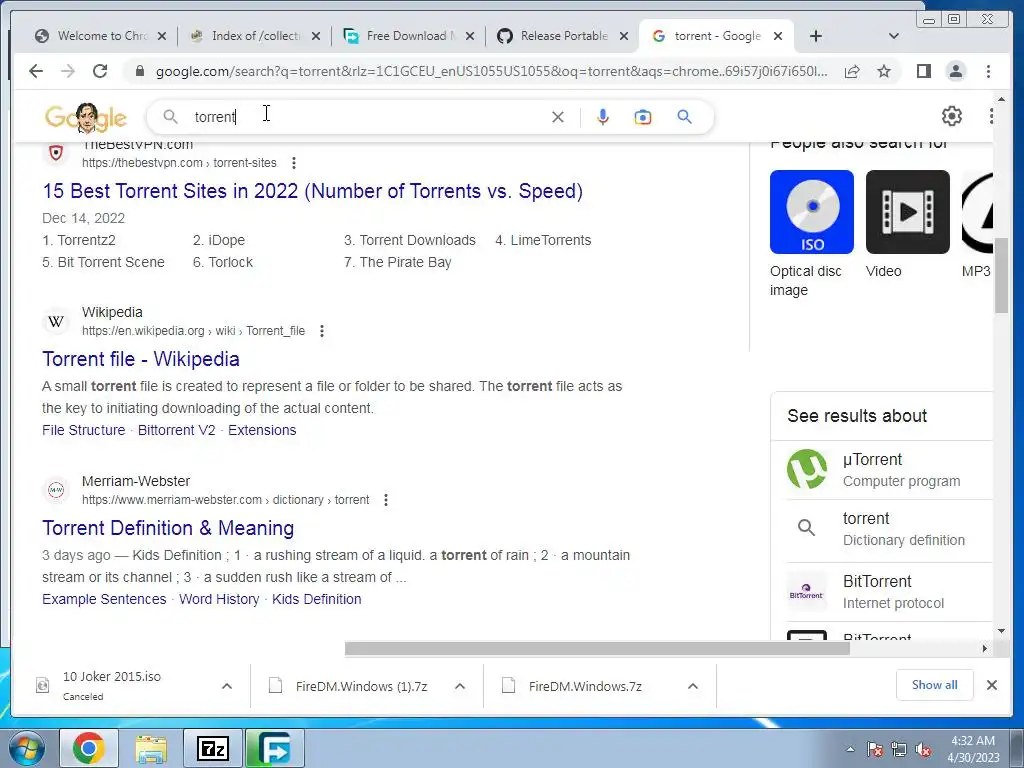The image size is (1024, 768).
Task: Open the Chrome three-dot menu
Action: [x=988, y=71]
